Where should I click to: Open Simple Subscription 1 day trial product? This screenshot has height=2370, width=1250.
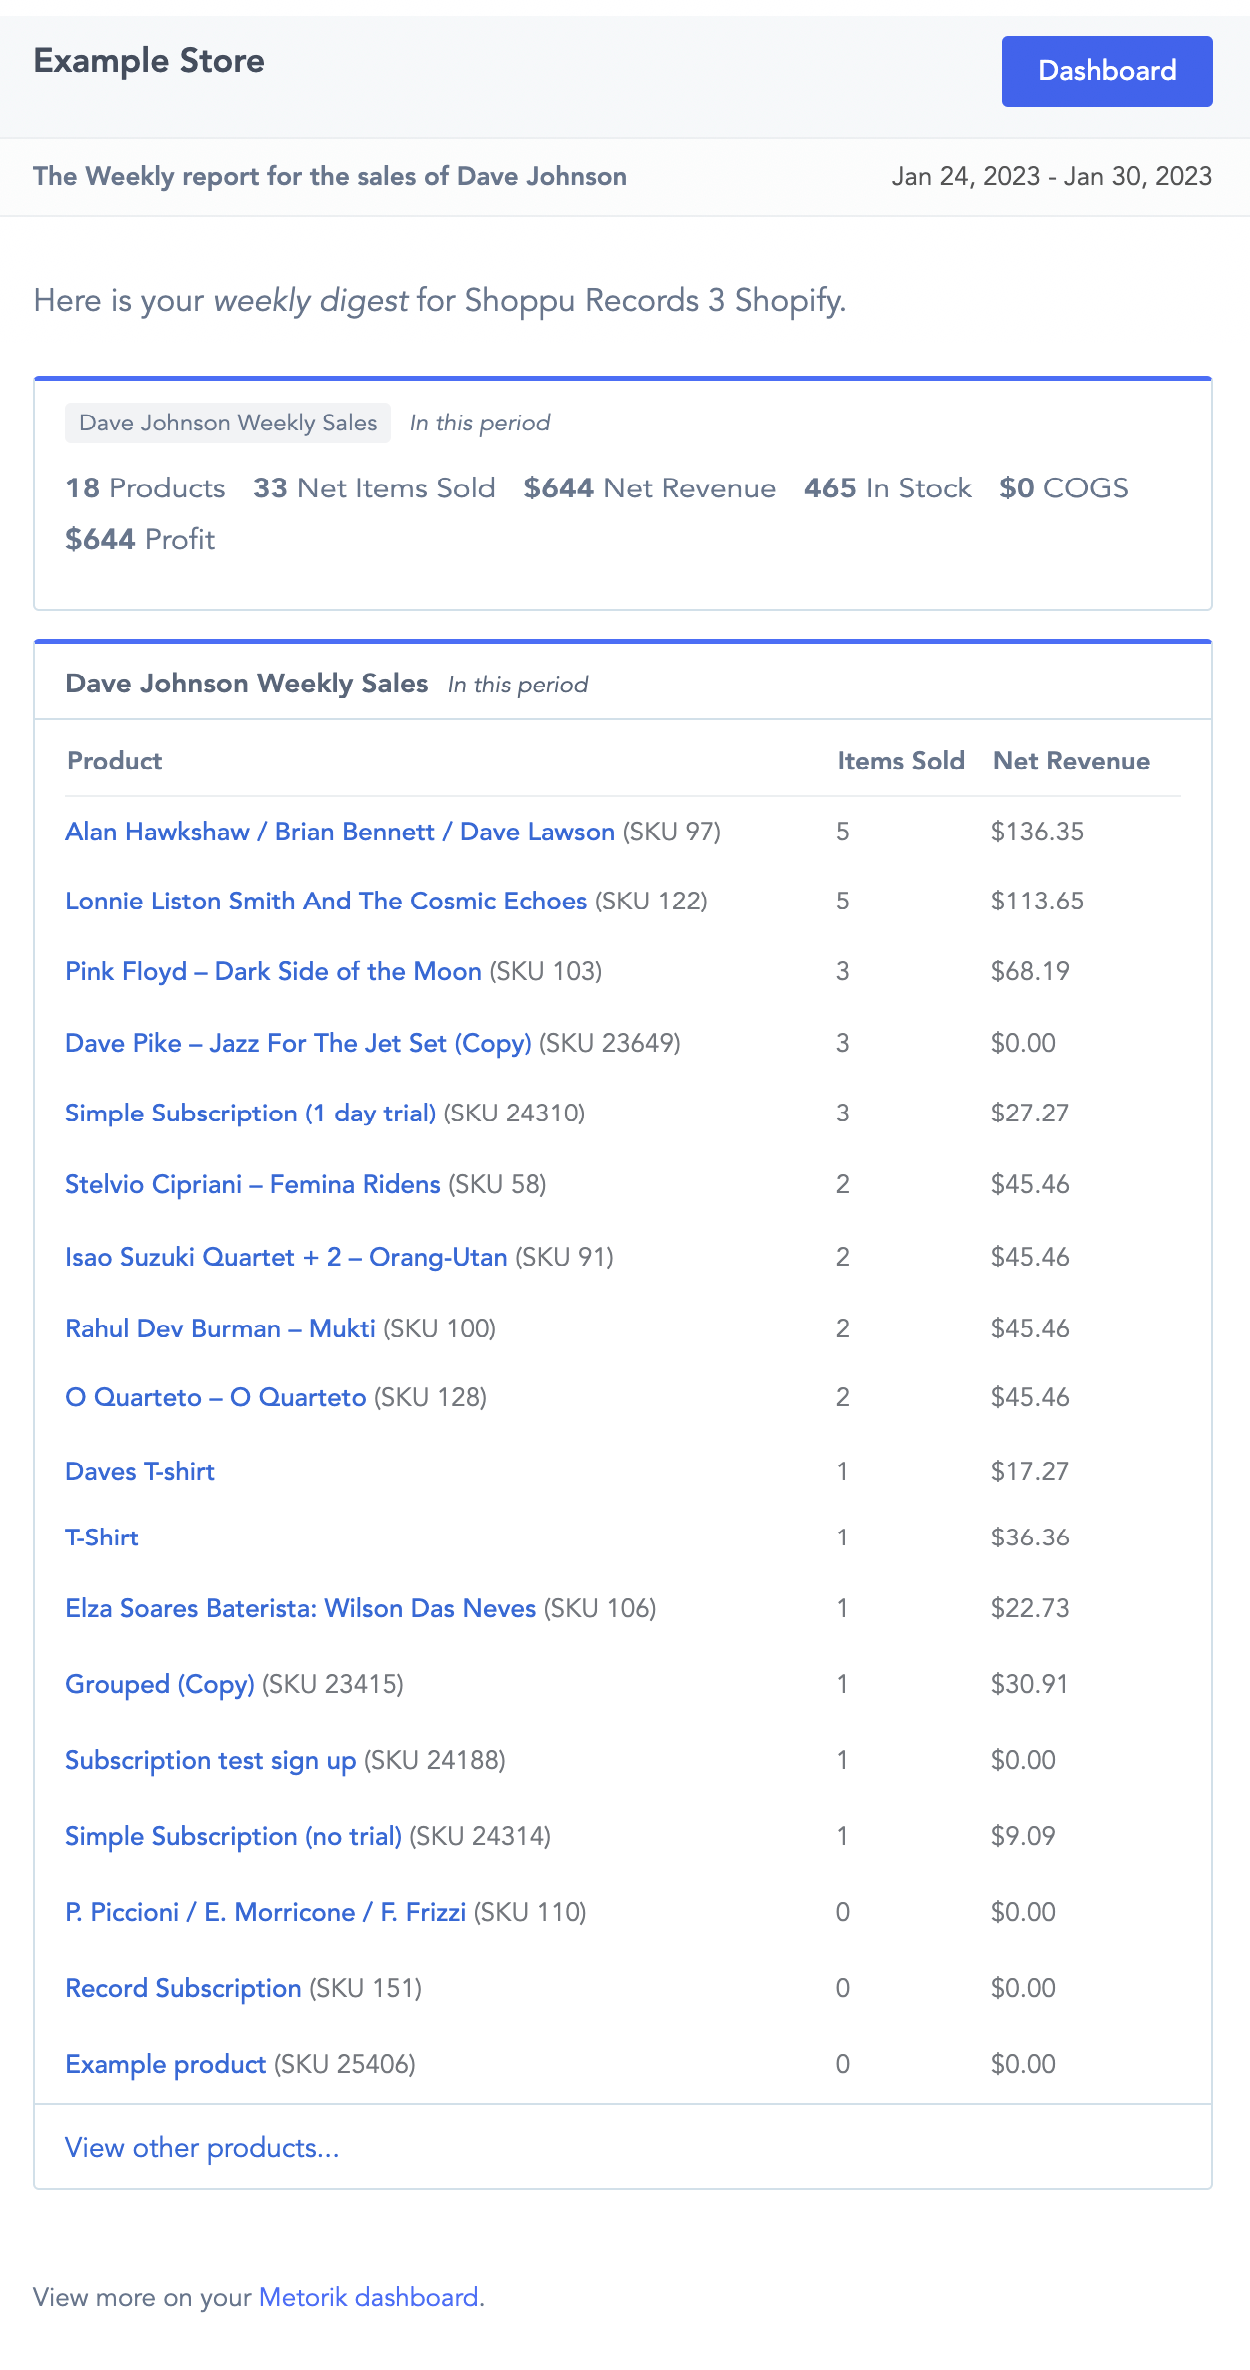tap(250, 1113)
